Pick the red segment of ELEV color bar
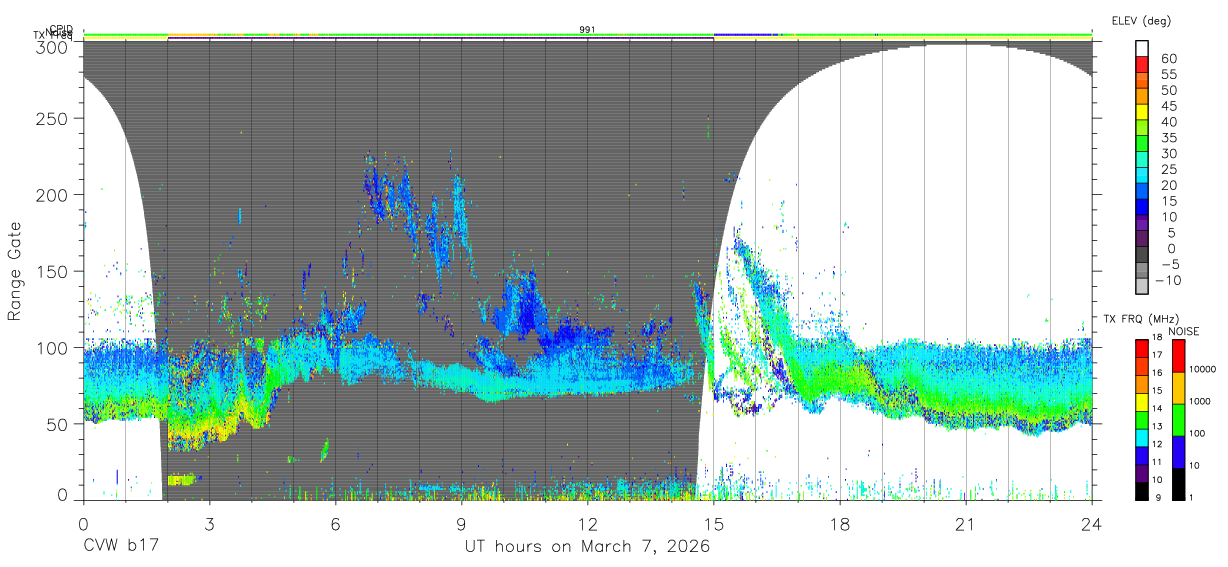Image resolution: width=1228 pixels, height=567 pixels. pyautogui.click(x=1142, y=63)
